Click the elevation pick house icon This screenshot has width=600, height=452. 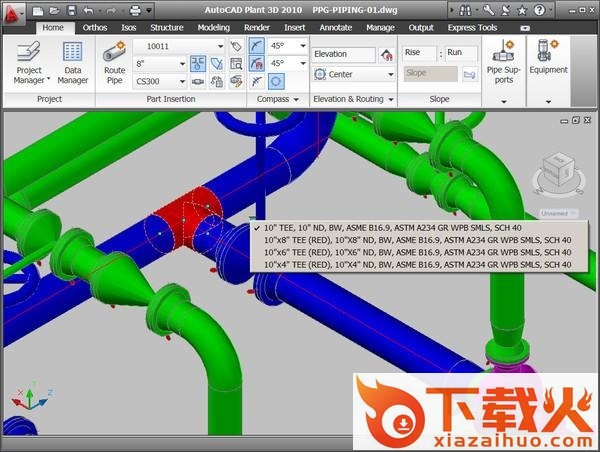[387, 55]
